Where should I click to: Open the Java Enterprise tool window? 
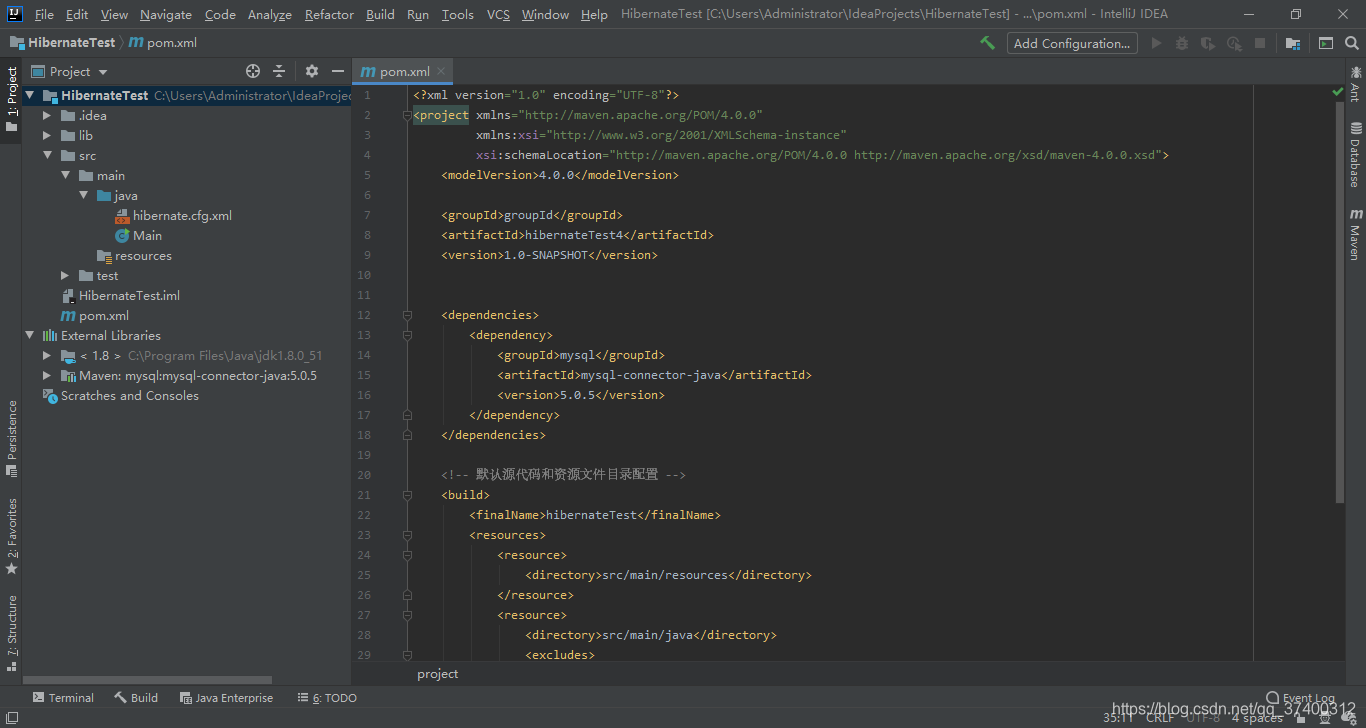click(x=226, y=698)
